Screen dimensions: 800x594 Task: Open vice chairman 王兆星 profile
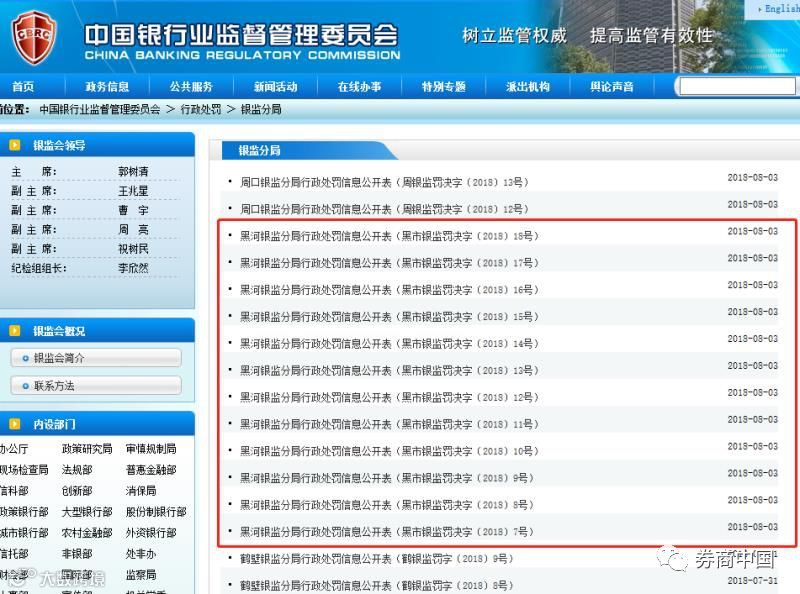pyautogui.click(x=133, y=191)
